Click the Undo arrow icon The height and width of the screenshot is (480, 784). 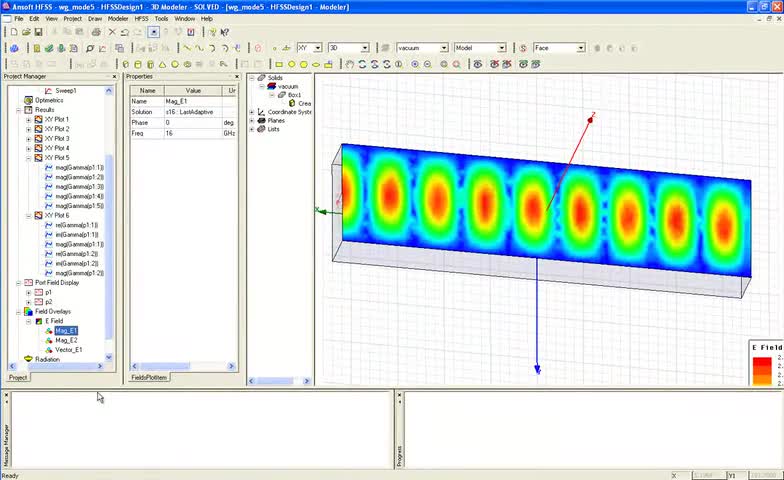pos(124,32)
